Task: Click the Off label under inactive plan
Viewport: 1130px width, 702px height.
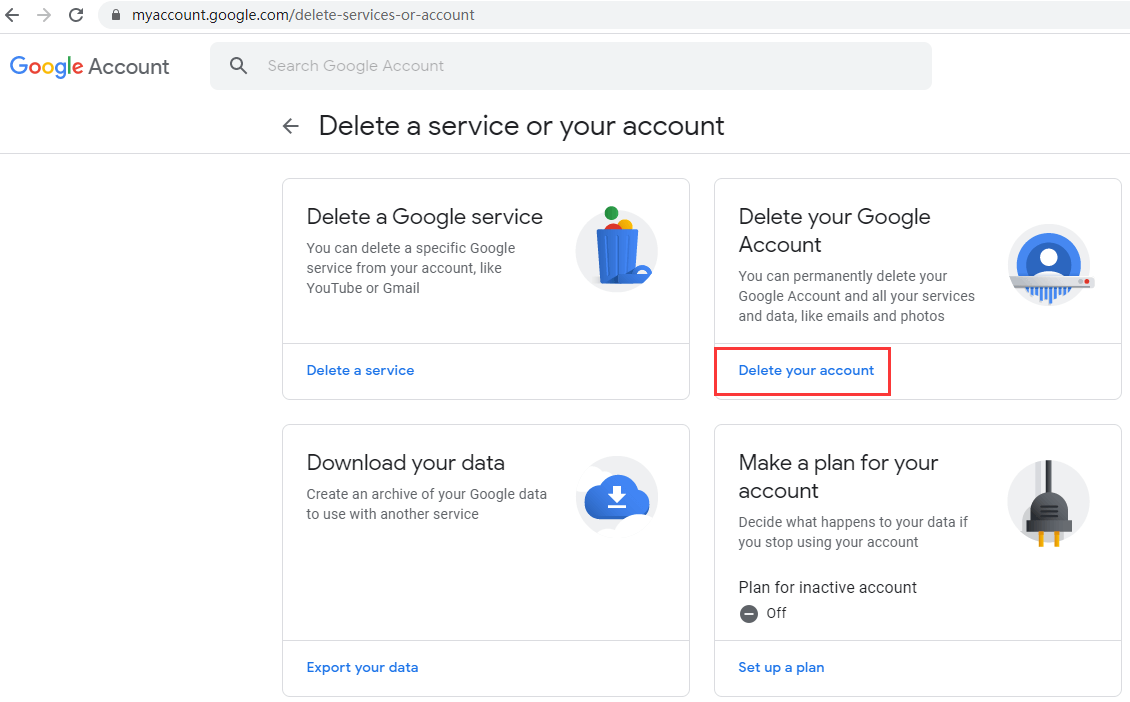Action: [x=776, y=613]
